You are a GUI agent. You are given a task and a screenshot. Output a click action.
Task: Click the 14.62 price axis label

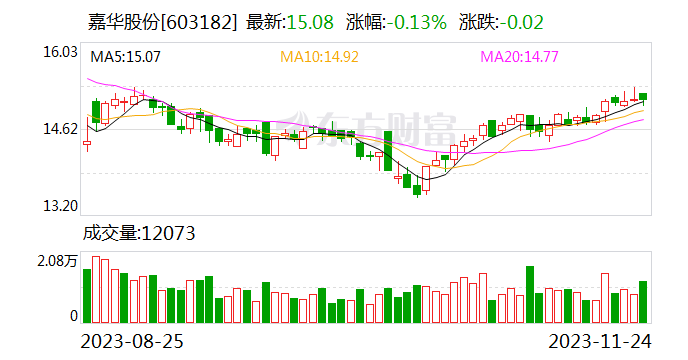(60, 129)
